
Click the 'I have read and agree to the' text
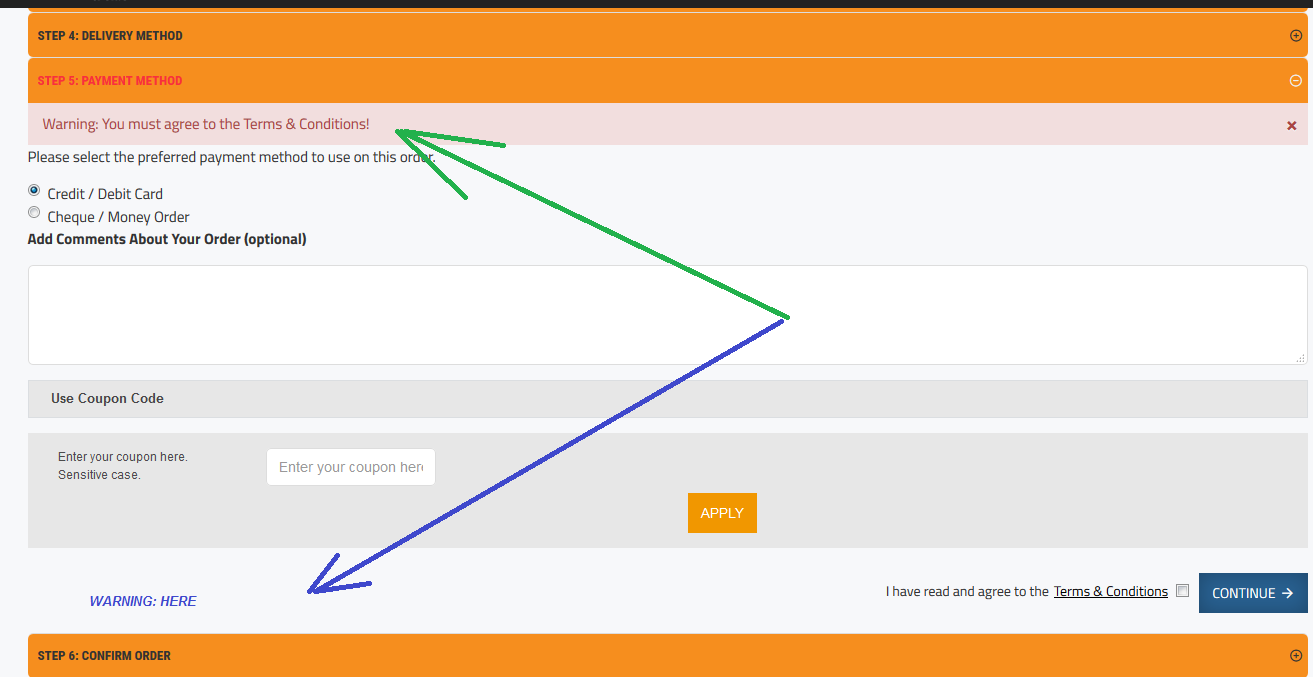[x=967, y=591]
